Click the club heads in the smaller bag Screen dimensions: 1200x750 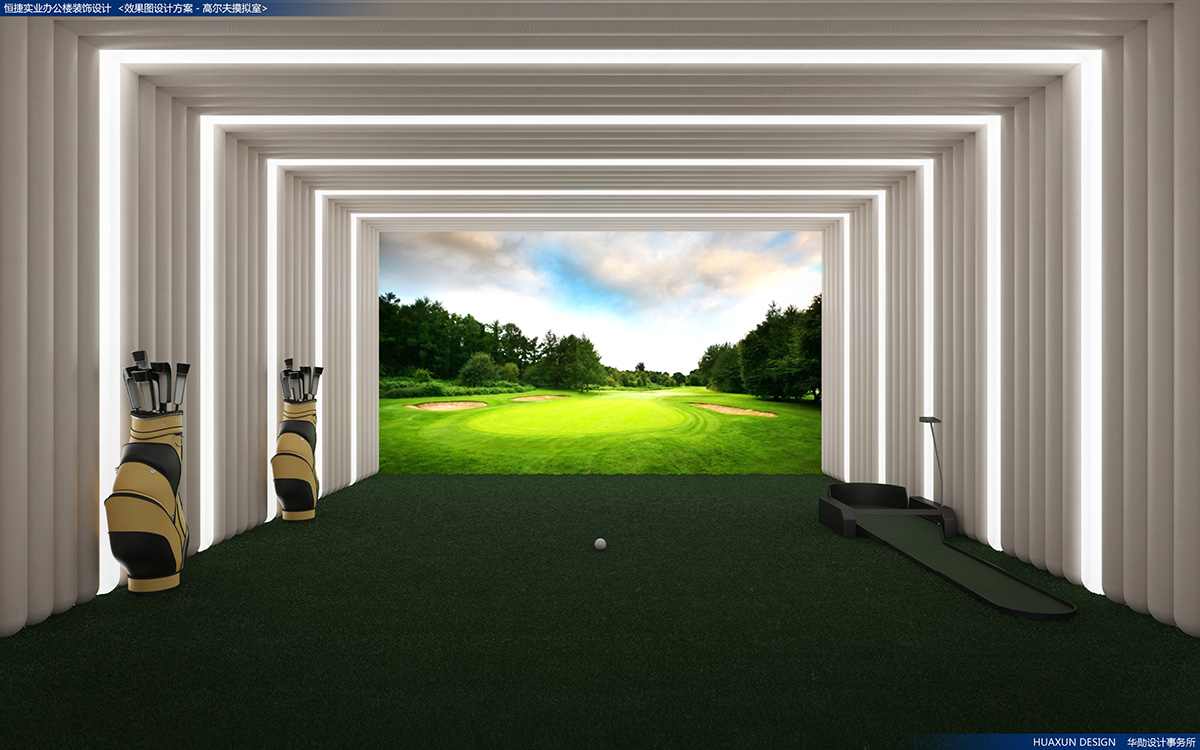300,381
